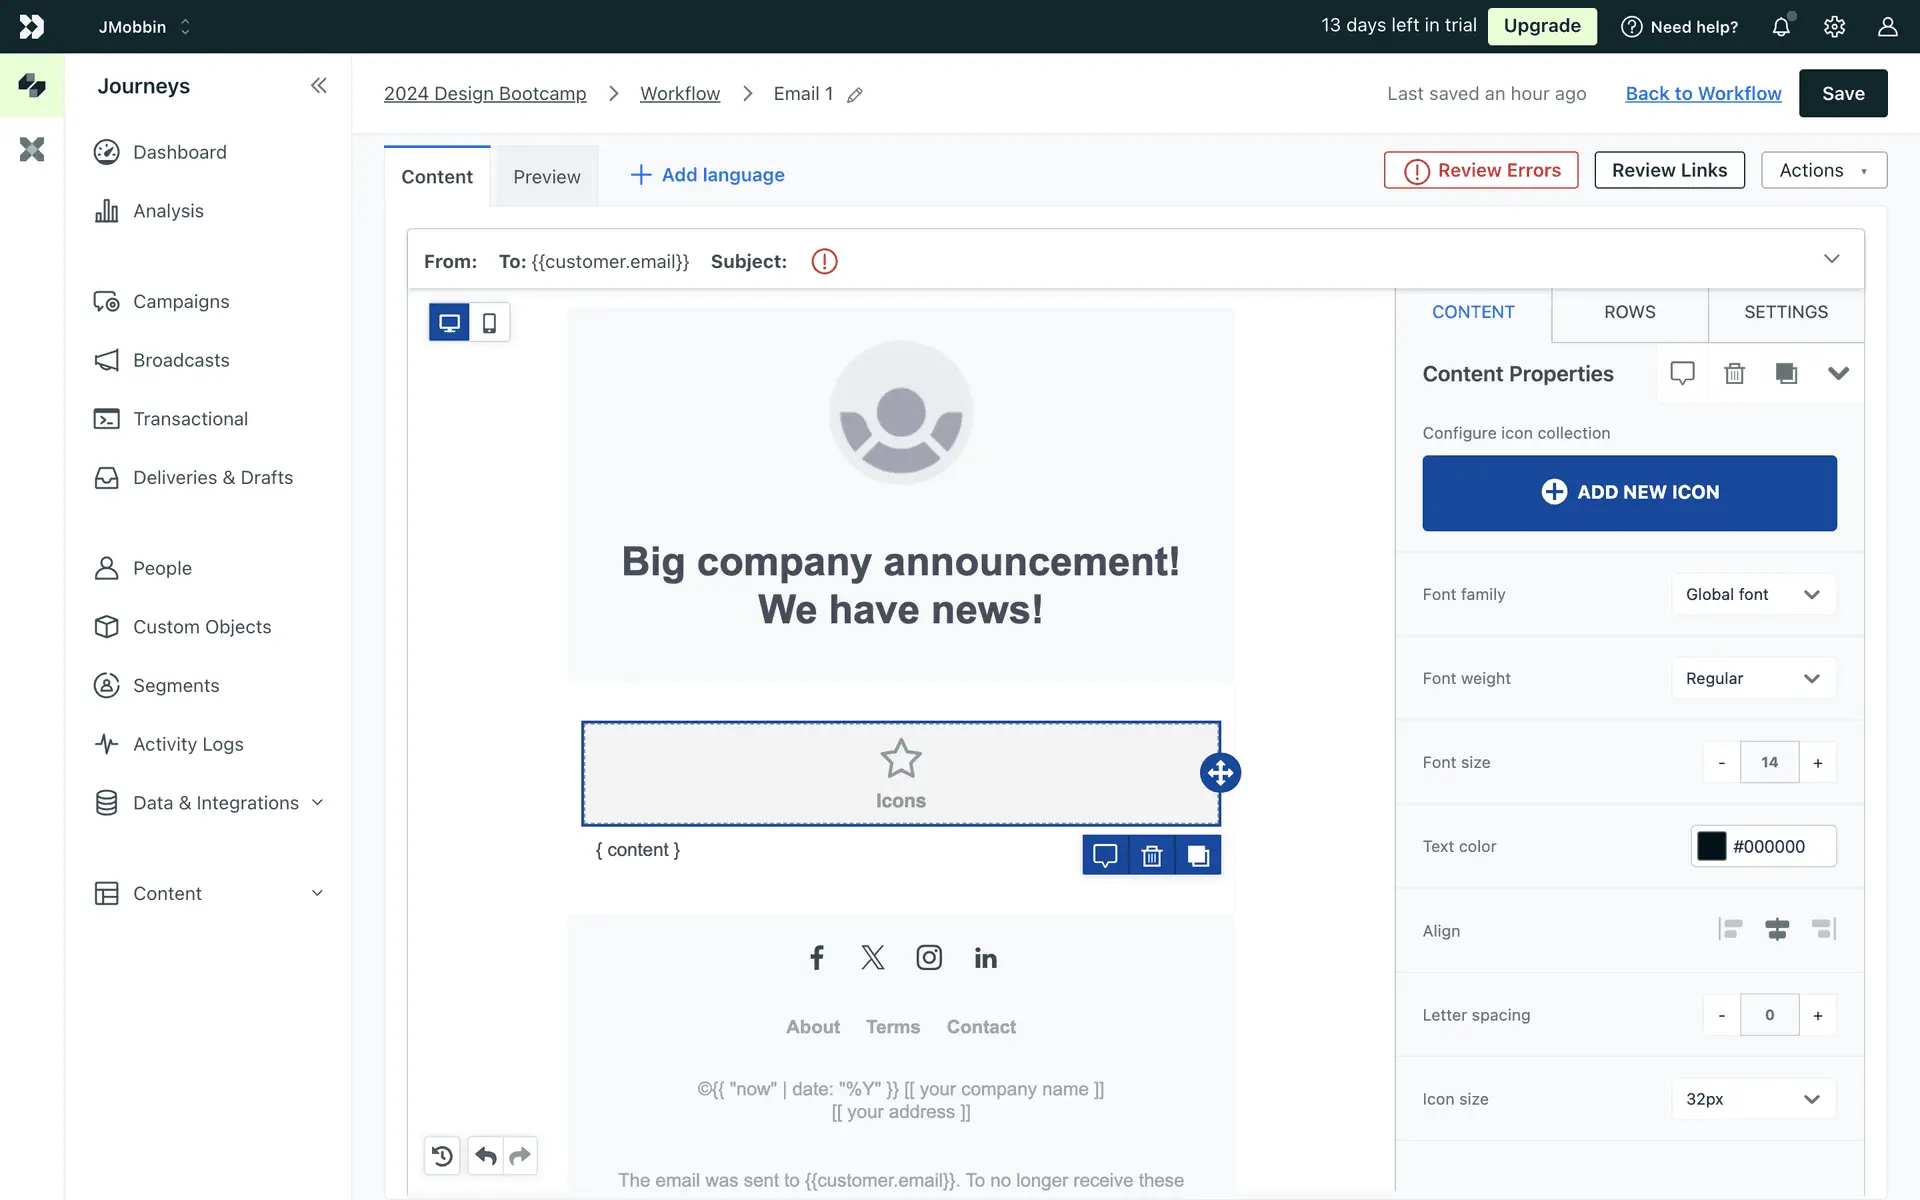Follow the Back to Workflow link
Viewport: 1920px width, 1200px height.
[1703, 93]
